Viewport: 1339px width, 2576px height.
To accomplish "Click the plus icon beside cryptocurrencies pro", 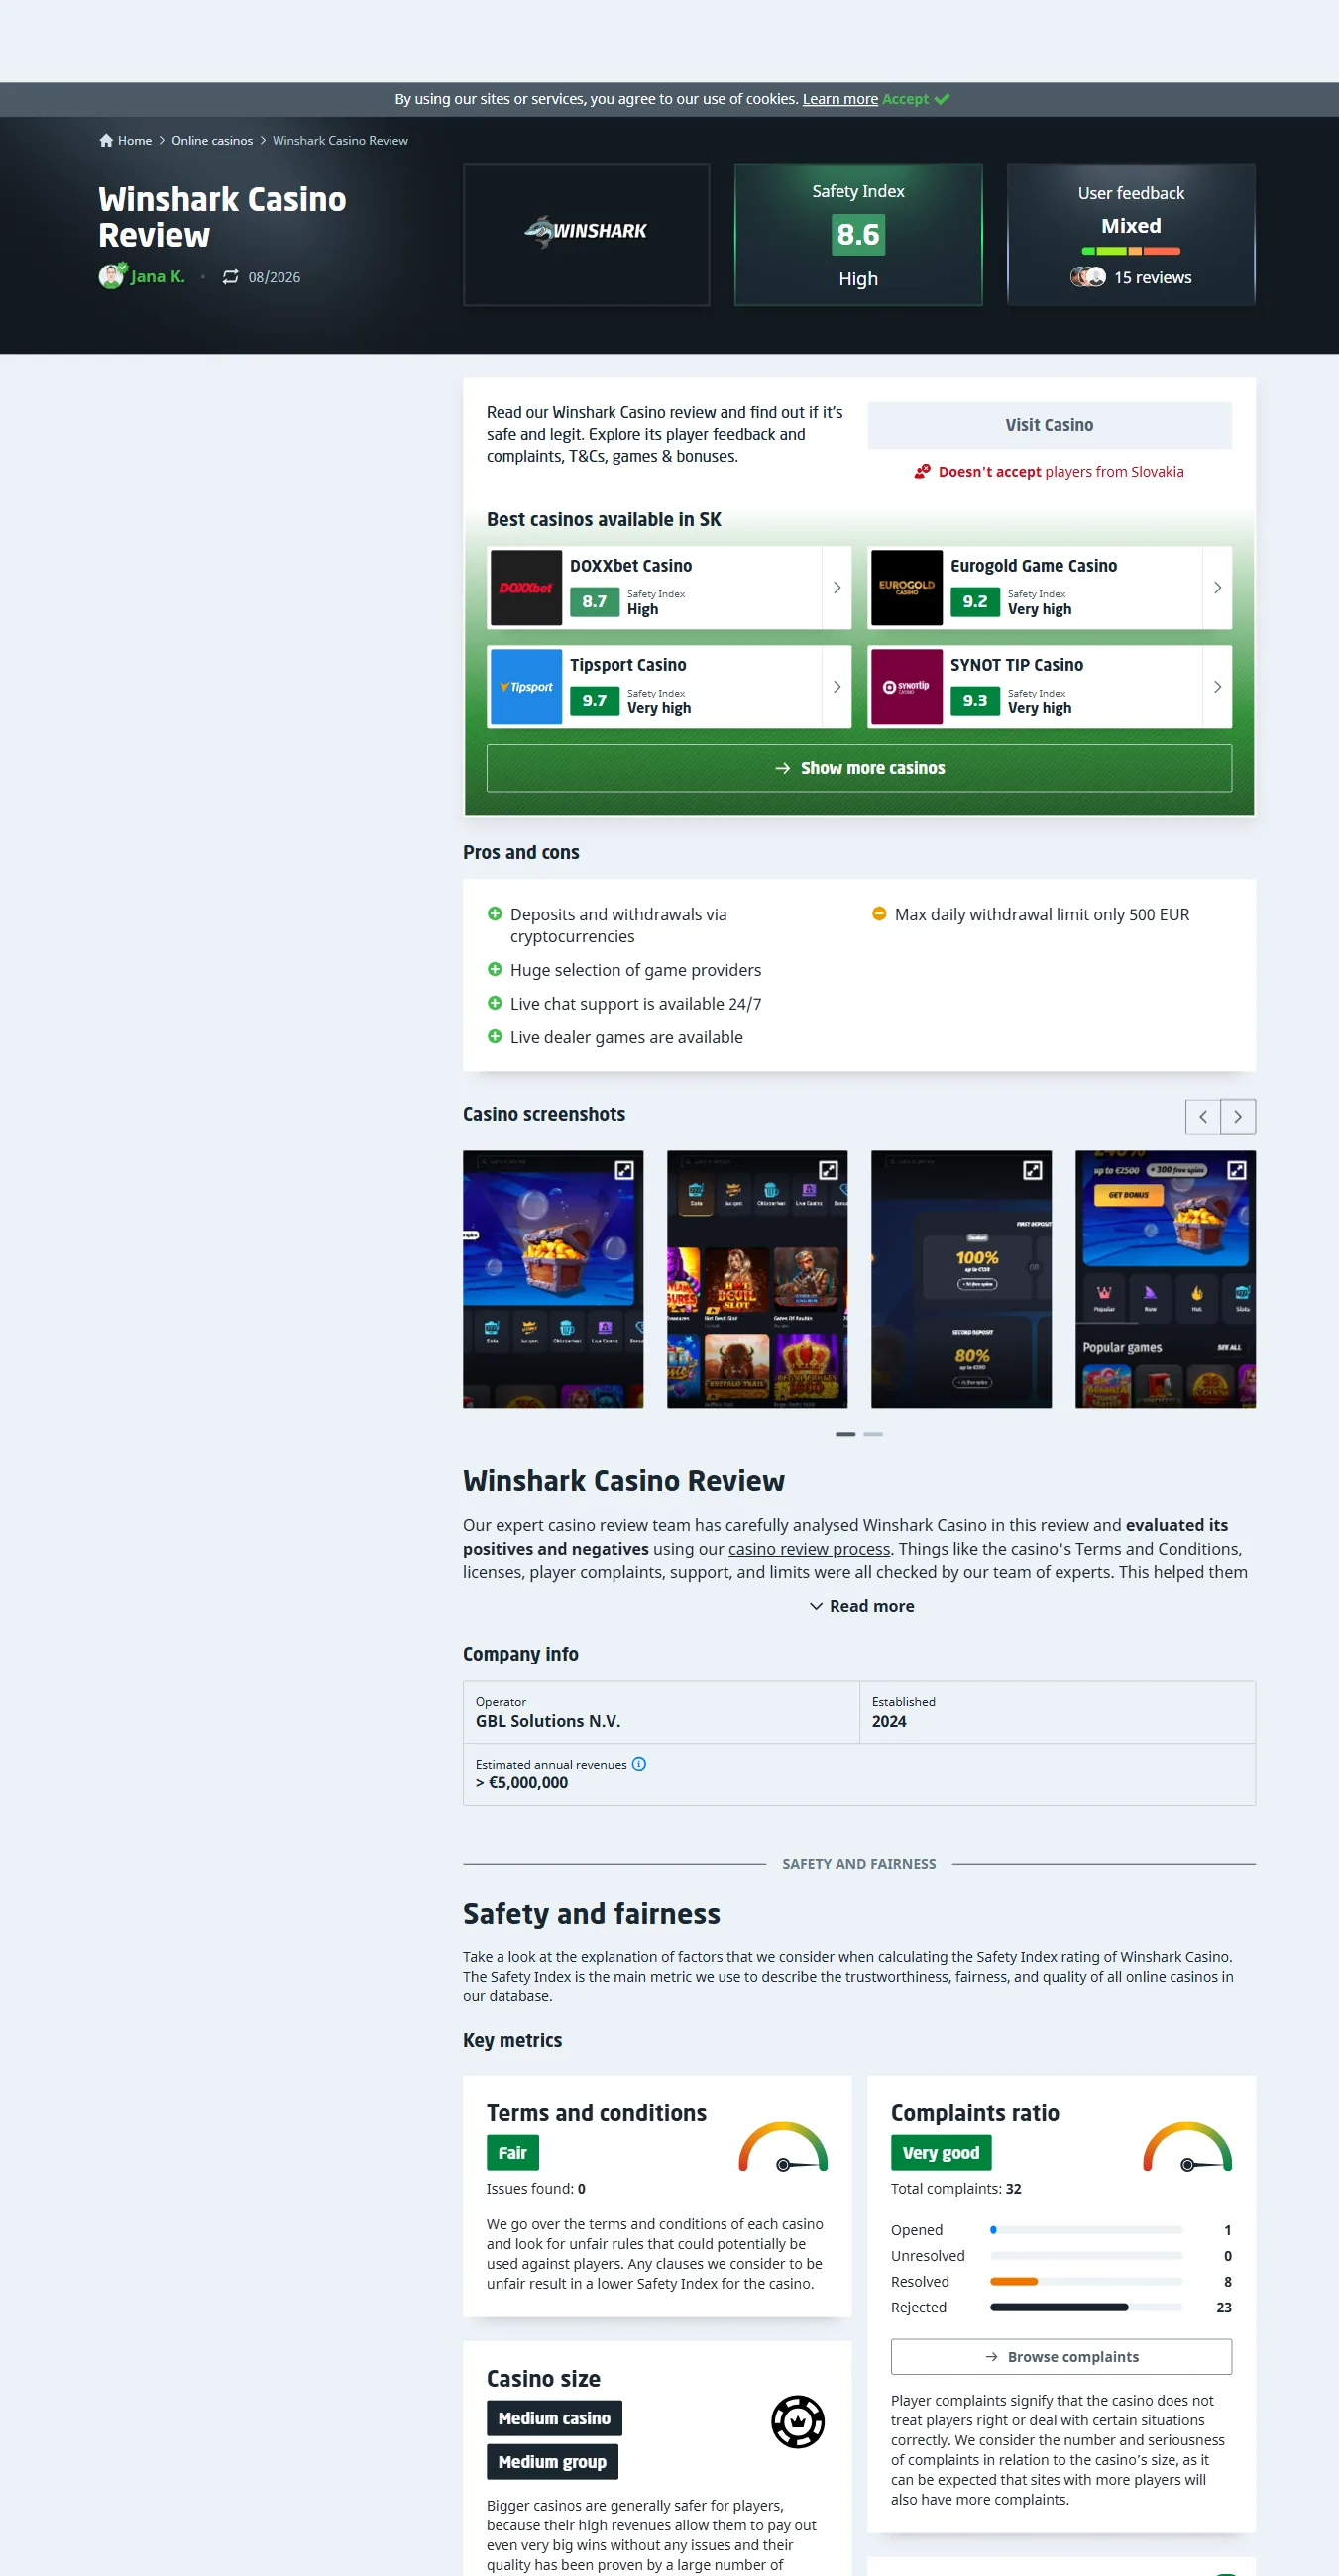I will point(494,914).
